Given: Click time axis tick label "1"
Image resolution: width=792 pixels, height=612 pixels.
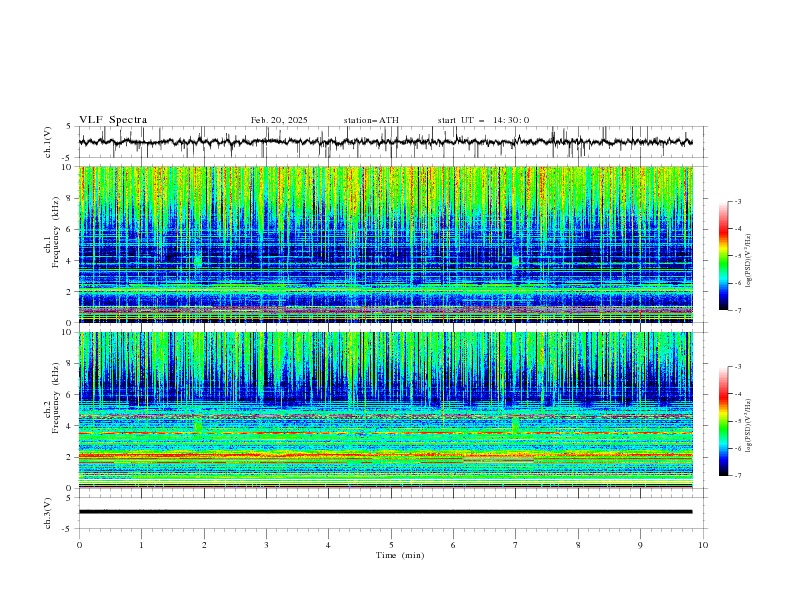Looking at the screenshot, I should (141, 545).
